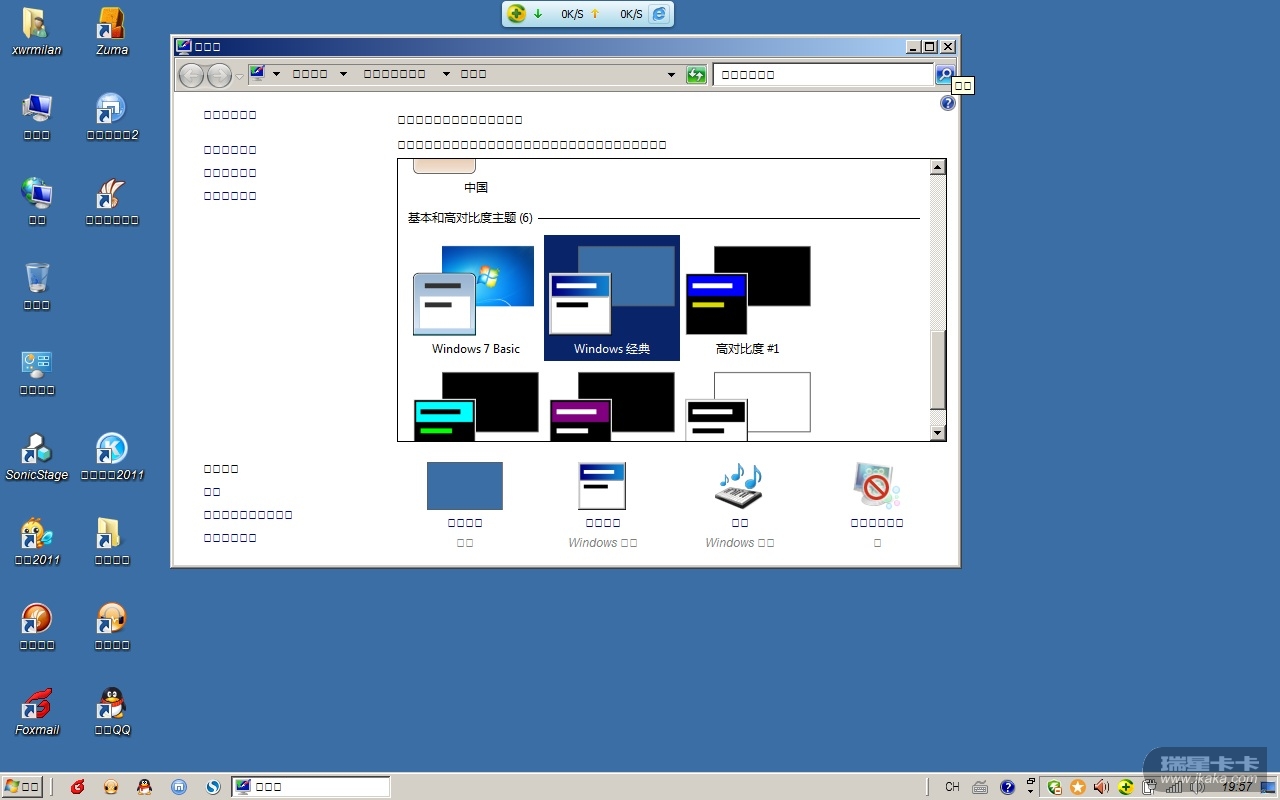Click the theme list scrollbar up arrow
1280x800 pixels.
(938, 167)
